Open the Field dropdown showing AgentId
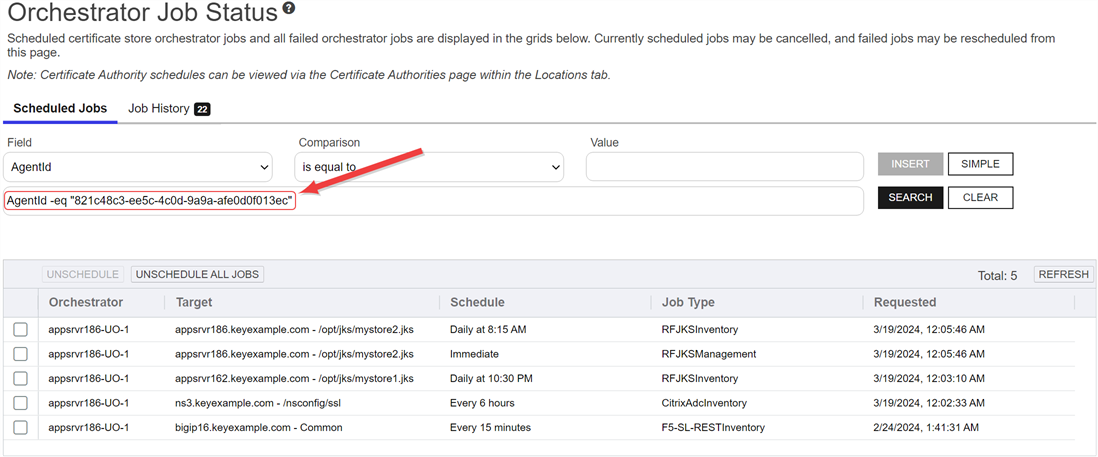The image size is (1098, 457). click(139, 167)
